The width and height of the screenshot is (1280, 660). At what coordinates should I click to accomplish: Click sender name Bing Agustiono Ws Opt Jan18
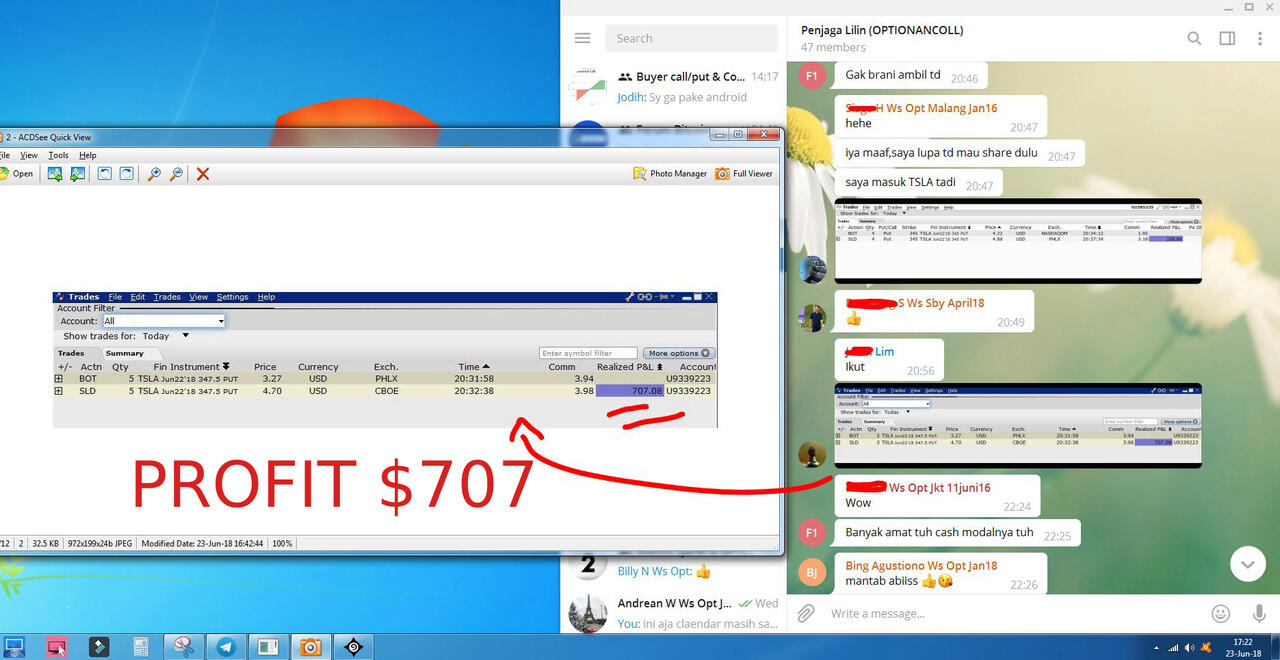pyautogui.click(x=921, y=566)
